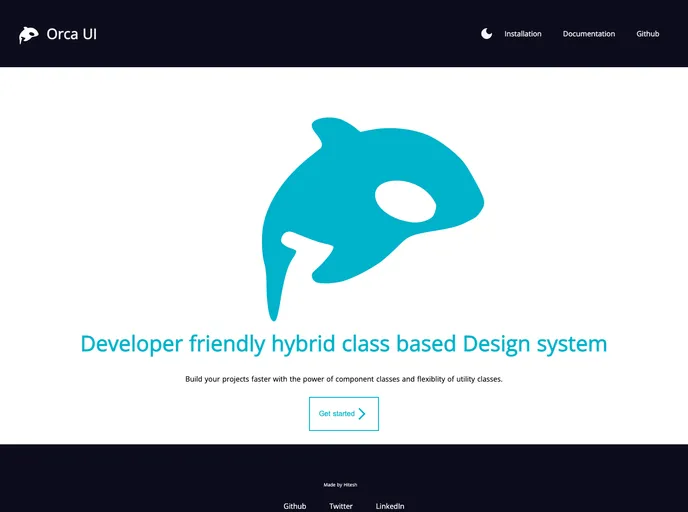688x512 pixels.
Task: Click the "Made by Hitesh" footer text
Action: click(340, 485)
